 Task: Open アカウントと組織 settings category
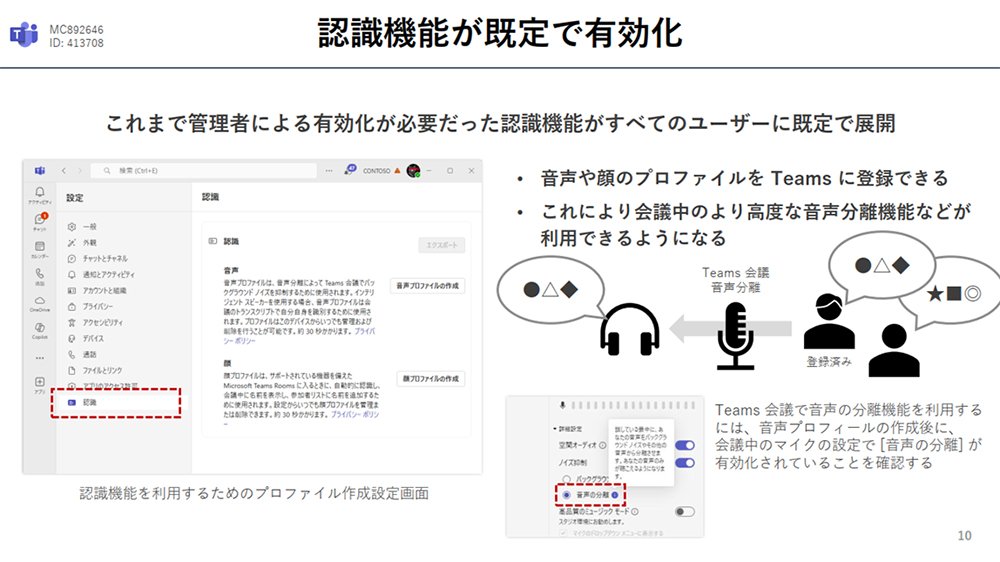tap(97, 290)
